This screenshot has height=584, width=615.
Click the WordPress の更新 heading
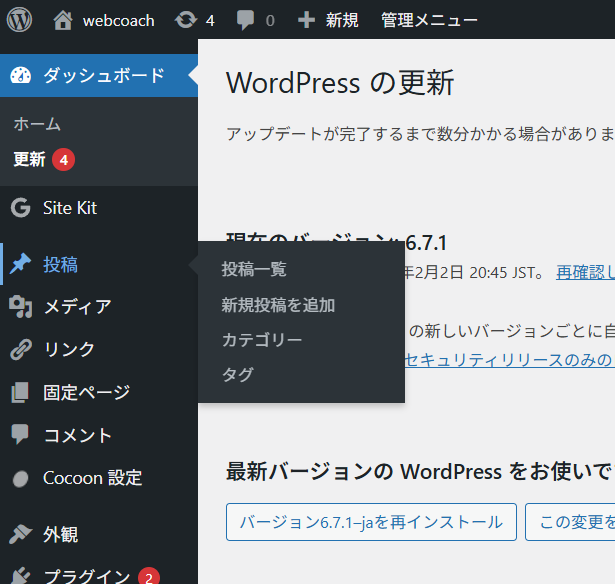340,83
